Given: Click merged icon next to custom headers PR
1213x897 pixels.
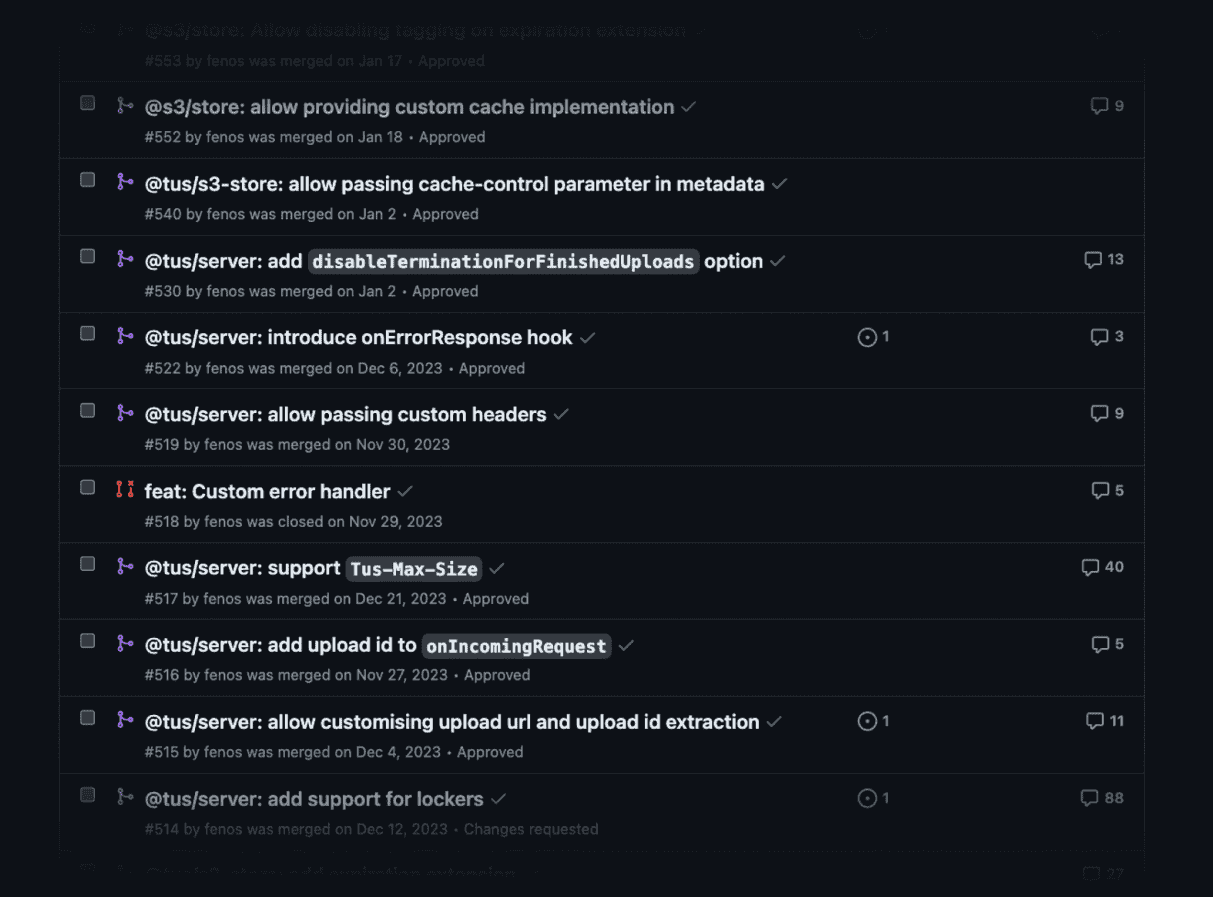Looking at the screenshot, I should point(125,412).
